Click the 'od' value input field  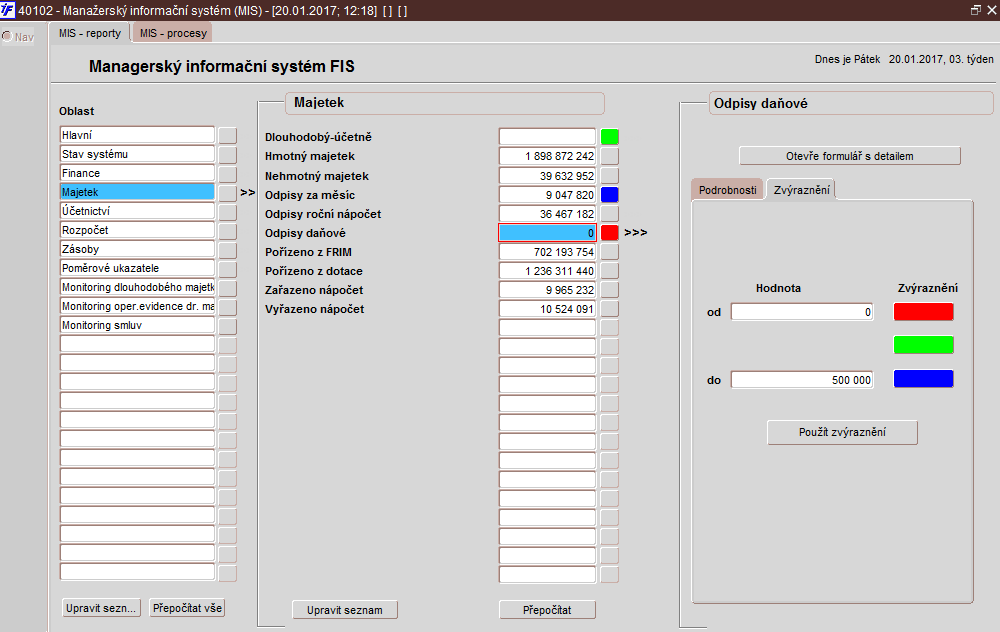tap(802, 312)
